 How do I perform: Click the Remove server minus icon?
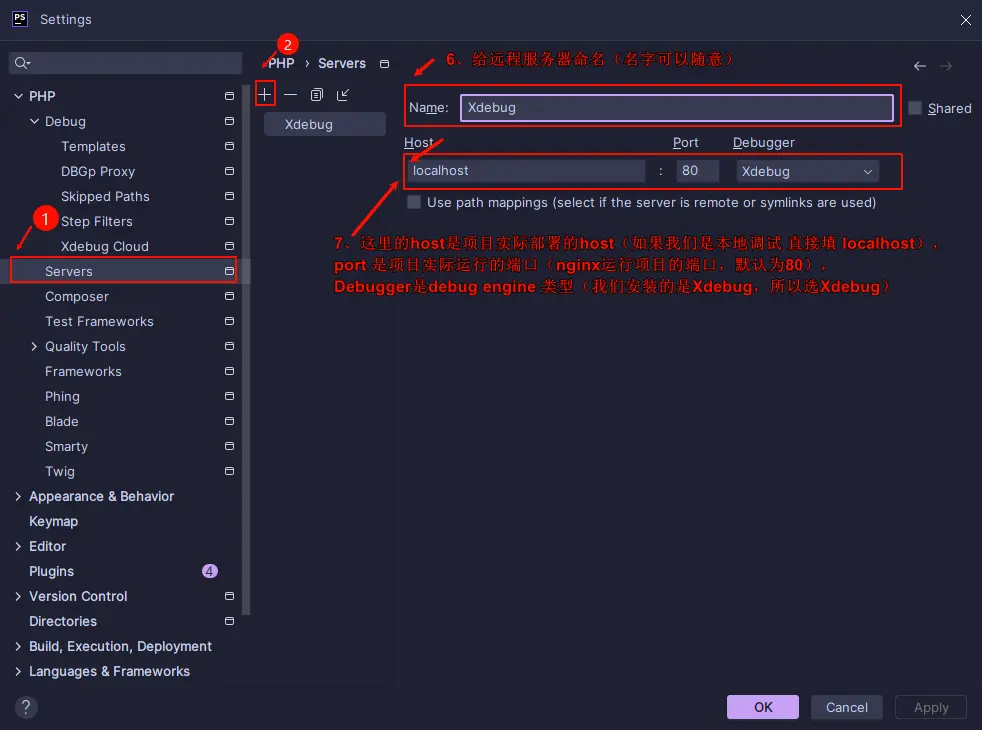pyautogui.click(x=291, y=95)
